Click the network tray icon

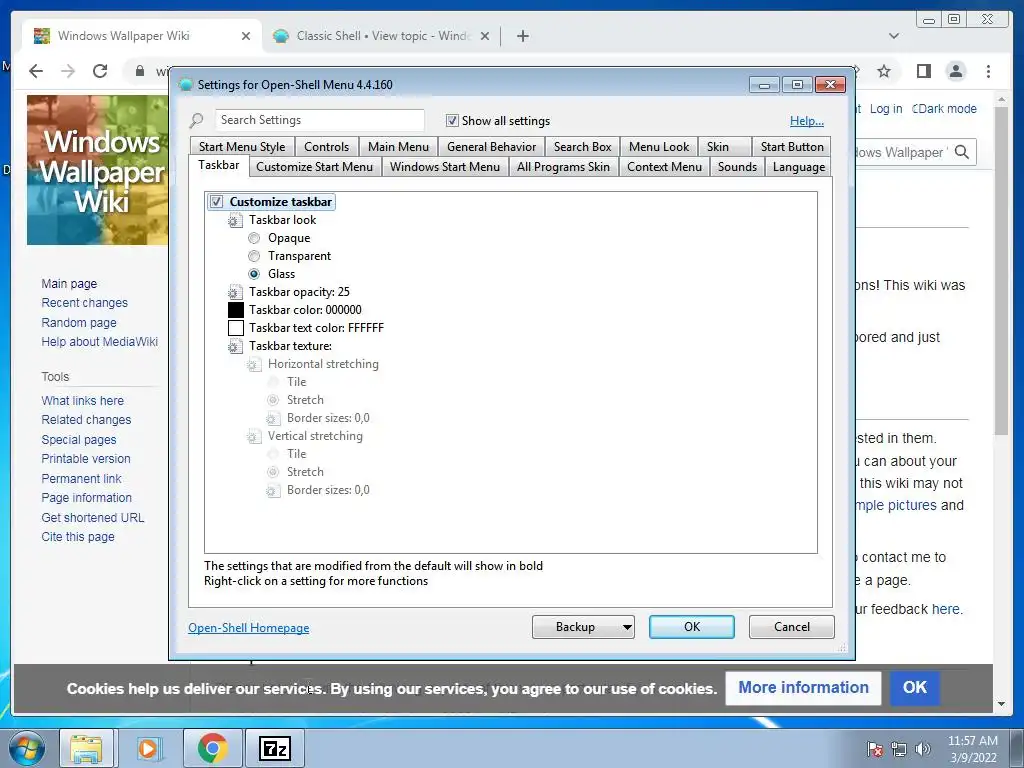pyautogui.click(x=899, y=749)
